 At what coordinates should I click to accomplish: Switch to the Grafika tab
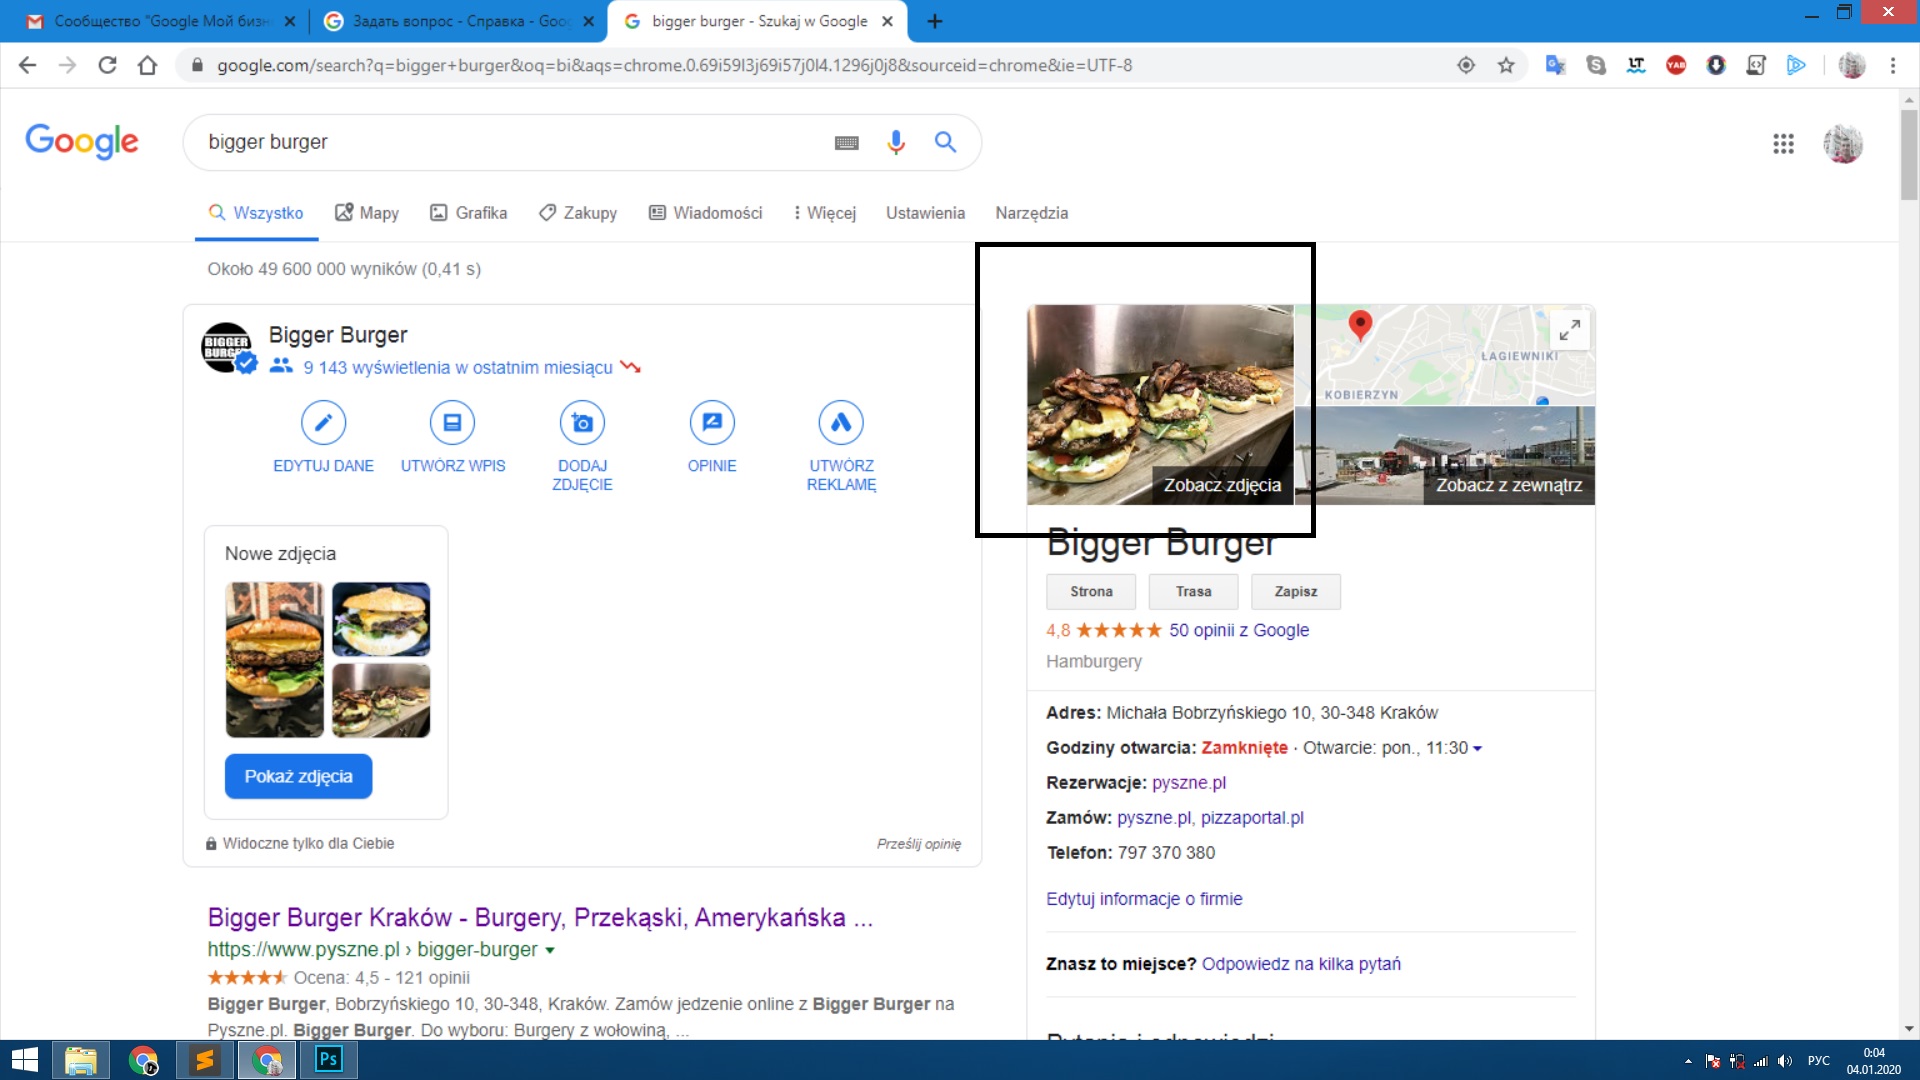coord(469,213)
